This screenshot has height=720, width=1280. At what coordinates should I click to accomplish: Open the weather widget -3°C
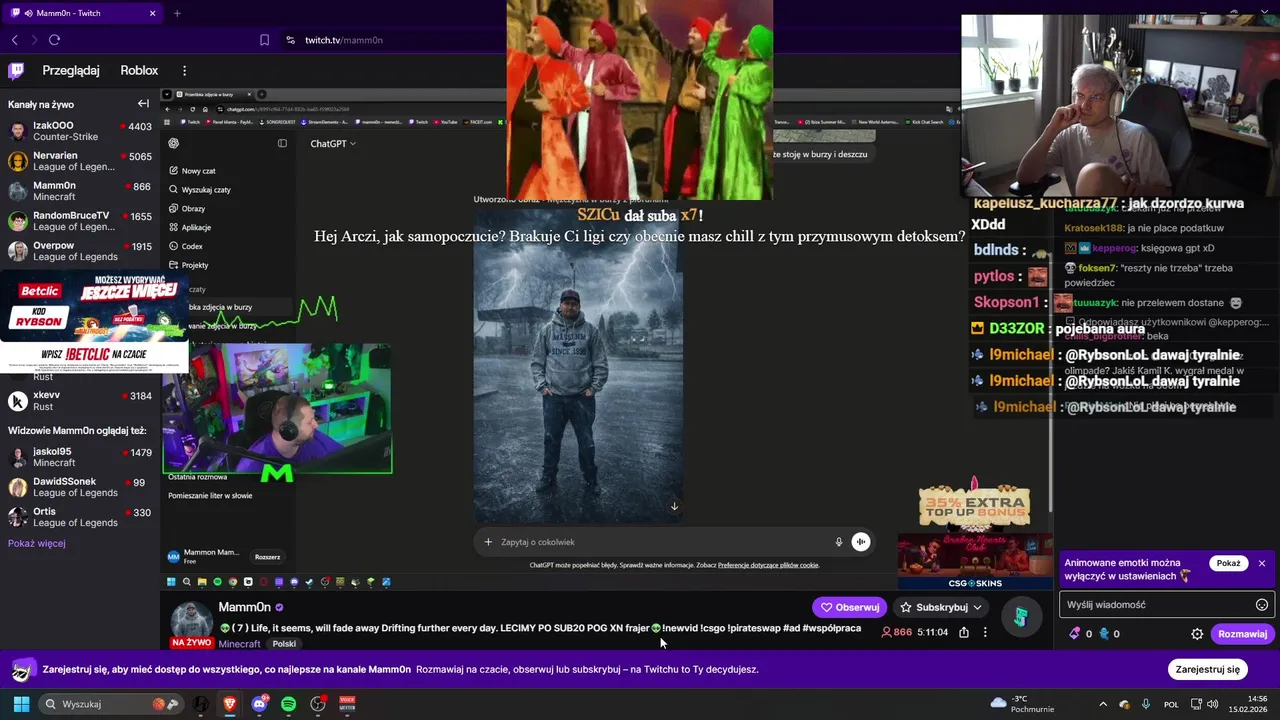[1020, 704]
